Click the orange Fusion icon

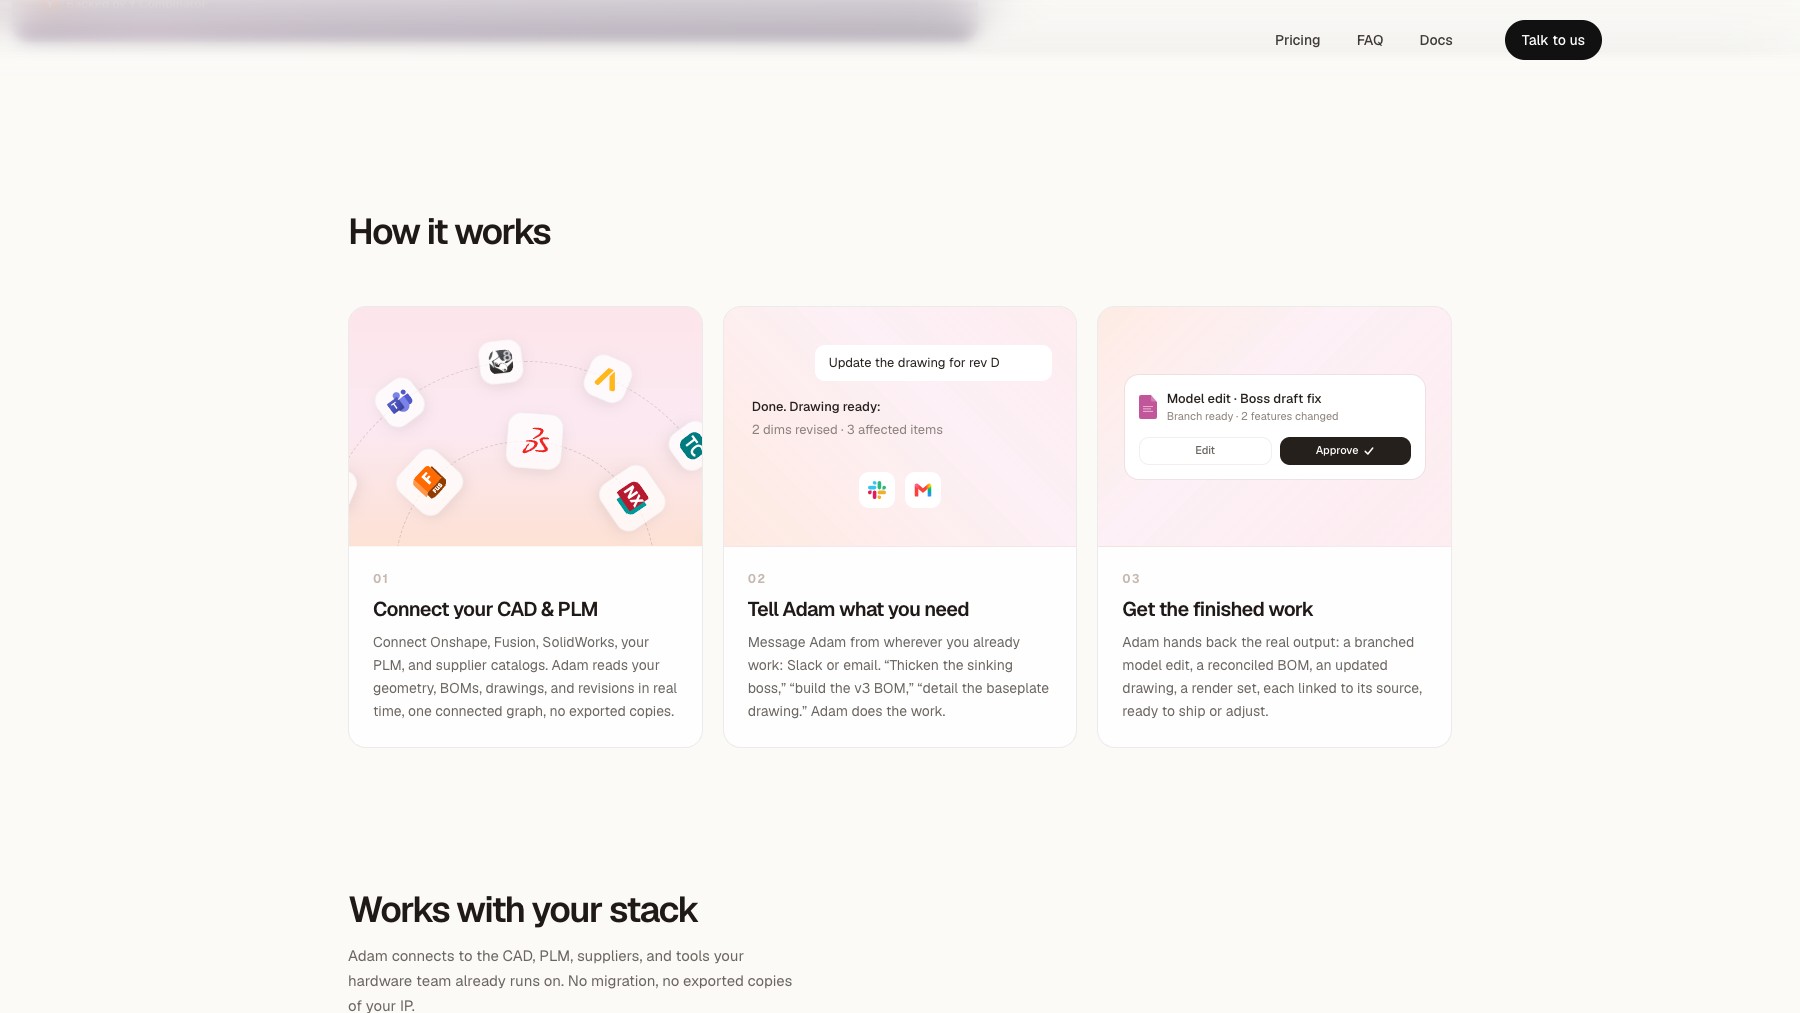coord(430,482)
